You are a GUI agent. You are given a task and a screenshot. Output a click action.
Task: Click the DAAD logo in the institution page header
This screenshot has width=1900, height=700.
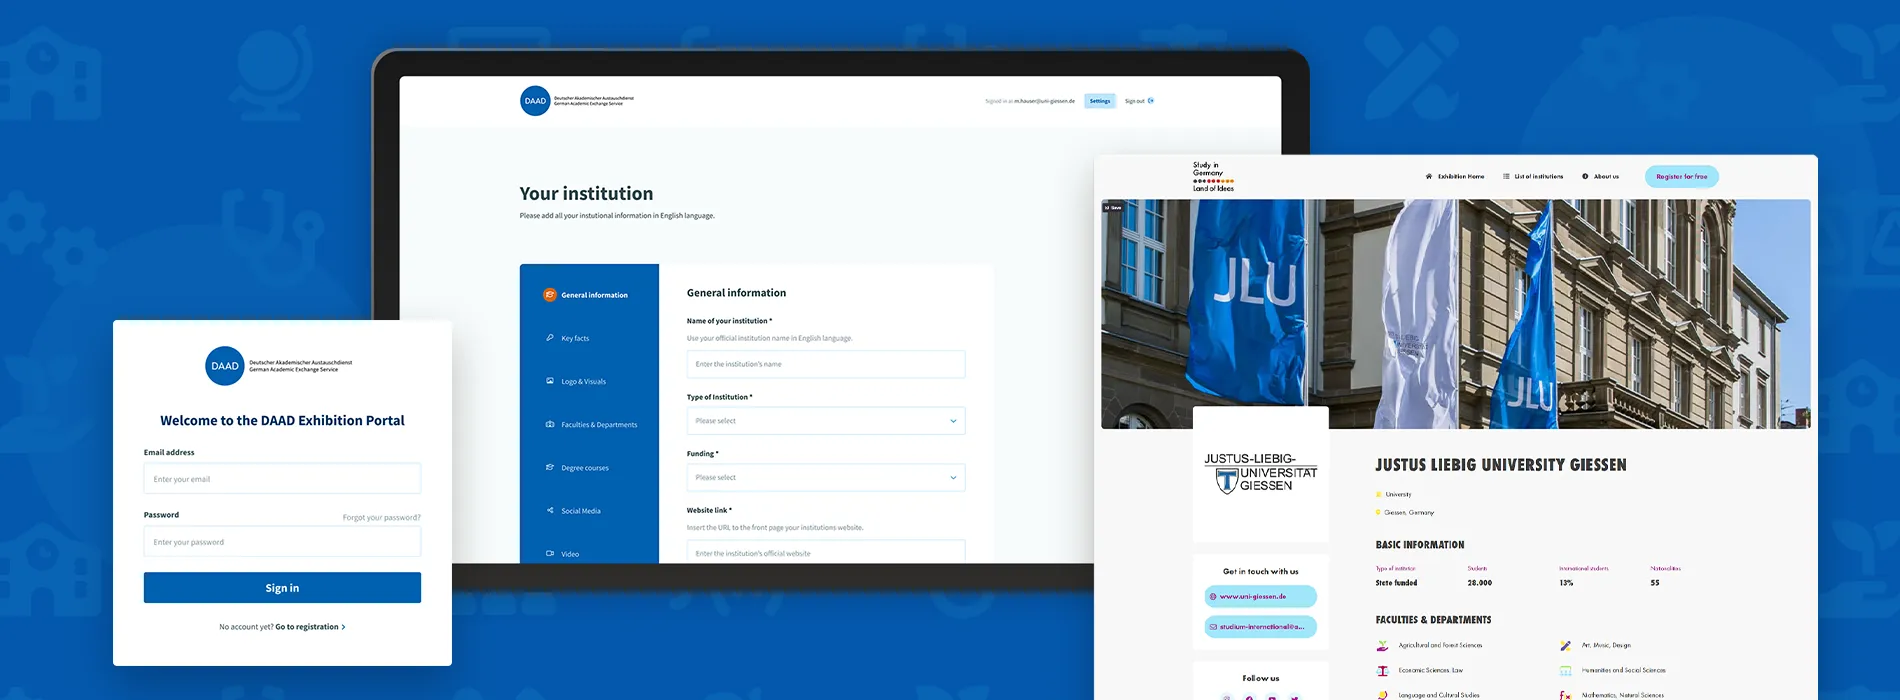click(x=535, y=100)
